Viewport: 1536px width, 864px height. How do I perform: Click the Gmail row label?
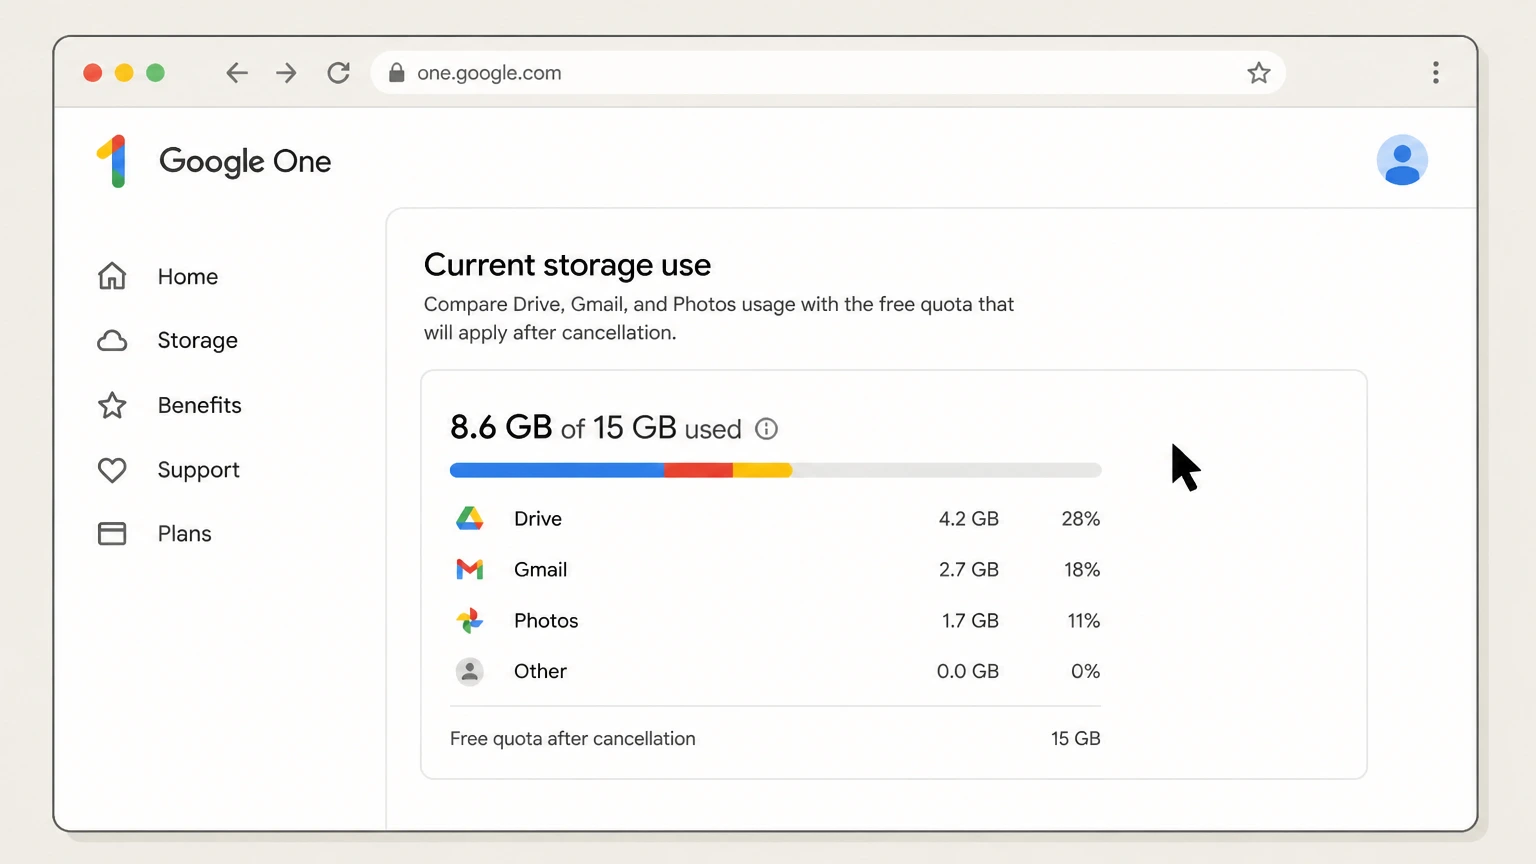click(x=541, y=570)
